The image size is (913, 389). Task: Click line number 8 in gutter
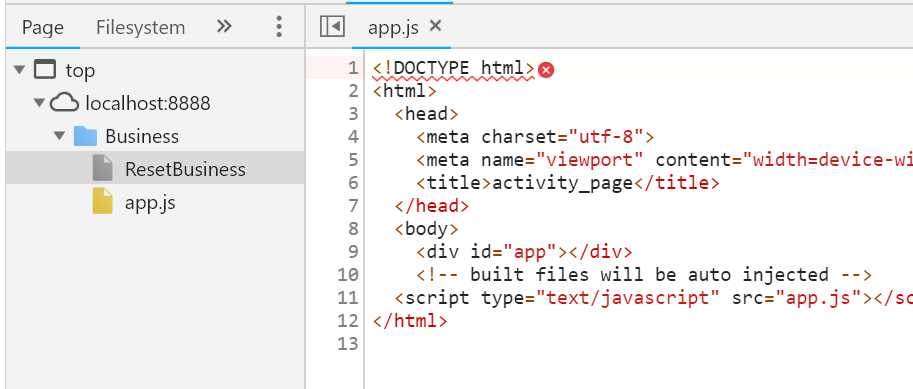[353, 229]
